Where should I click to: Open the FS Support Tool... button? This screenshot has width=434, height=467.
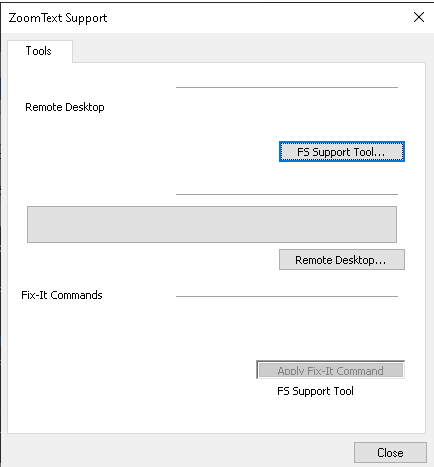[x=342, y=152]
